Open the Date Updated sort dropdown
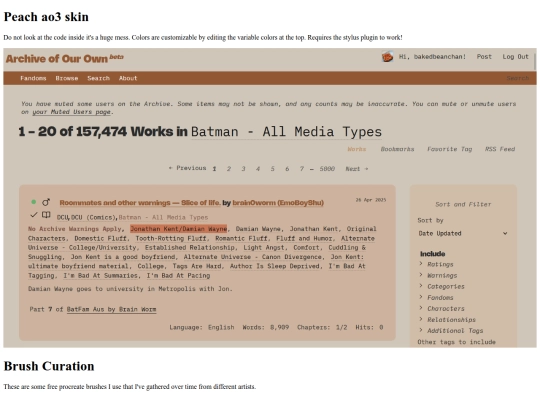This screenshot has height=405, width=540. click(x=463, y=233)
